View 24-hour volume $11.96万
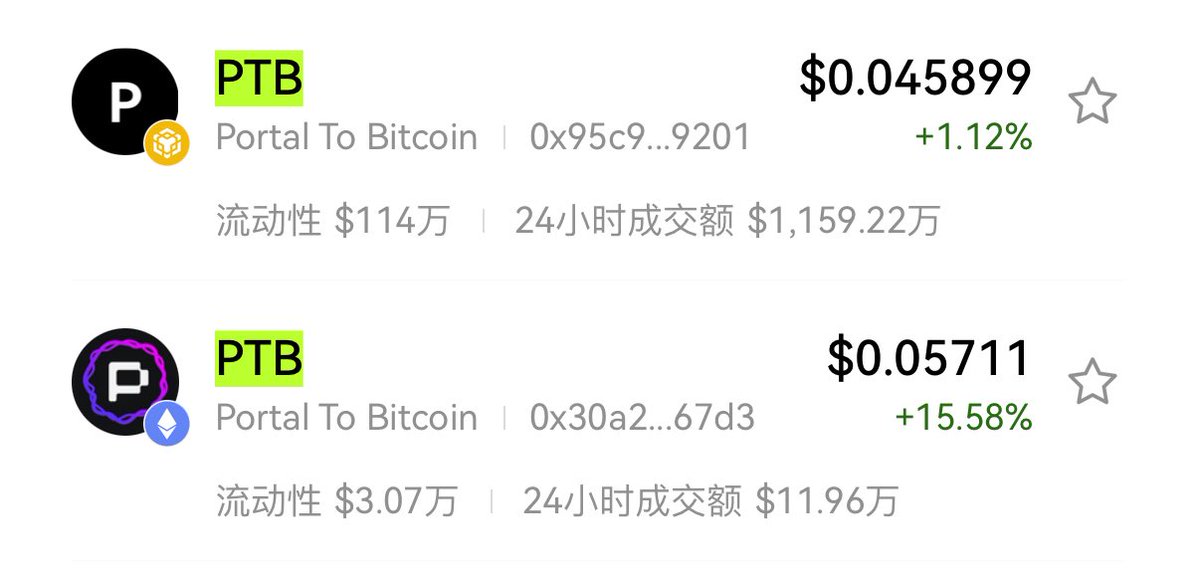The width and height of the screenshot is (1200, 570). (711, 501)
